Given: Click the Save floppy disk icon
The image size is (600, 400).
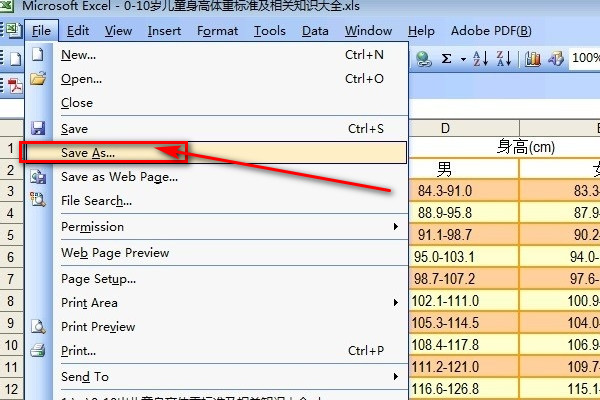Looking at the screenshot, I should (38, 128).
